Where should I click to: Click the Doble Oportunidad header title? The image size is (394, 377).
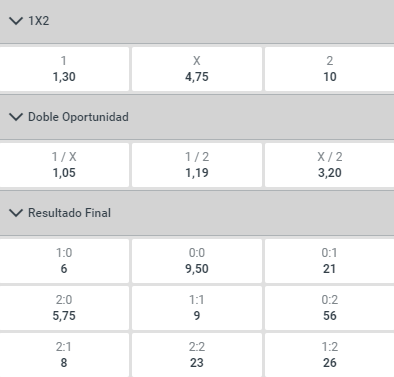click(78, 117)
